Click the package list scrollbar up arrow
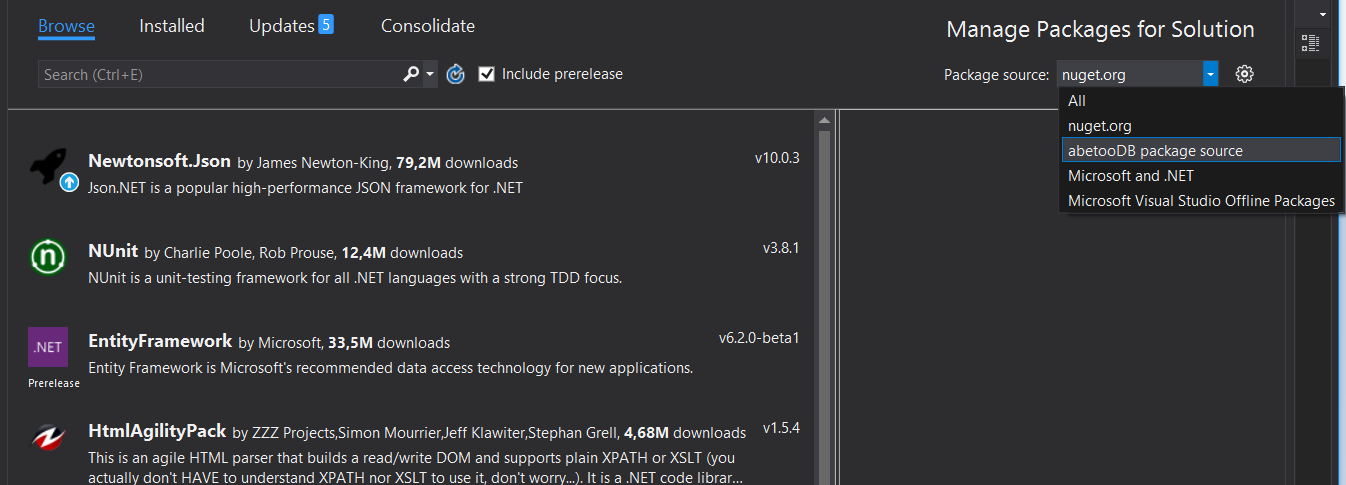 (x=825, y=121)
